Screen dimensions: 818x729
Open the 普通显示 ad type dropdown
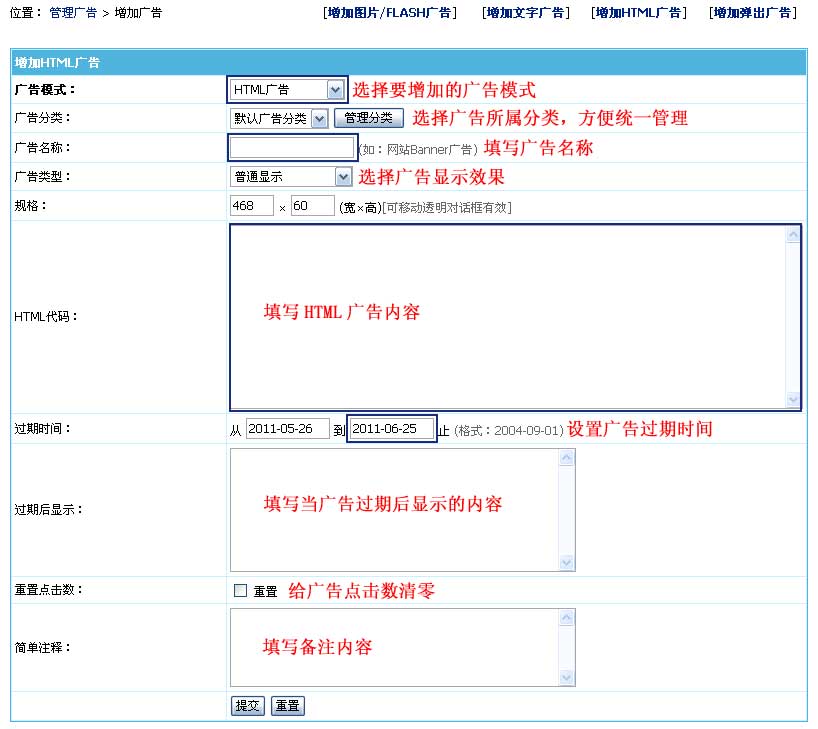click(x=291, y=177)
